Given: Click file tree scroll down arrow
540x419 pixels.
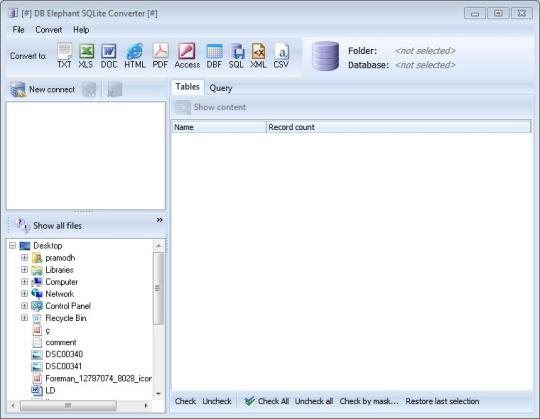Looking at the screenshot, I should pos(158,393).
